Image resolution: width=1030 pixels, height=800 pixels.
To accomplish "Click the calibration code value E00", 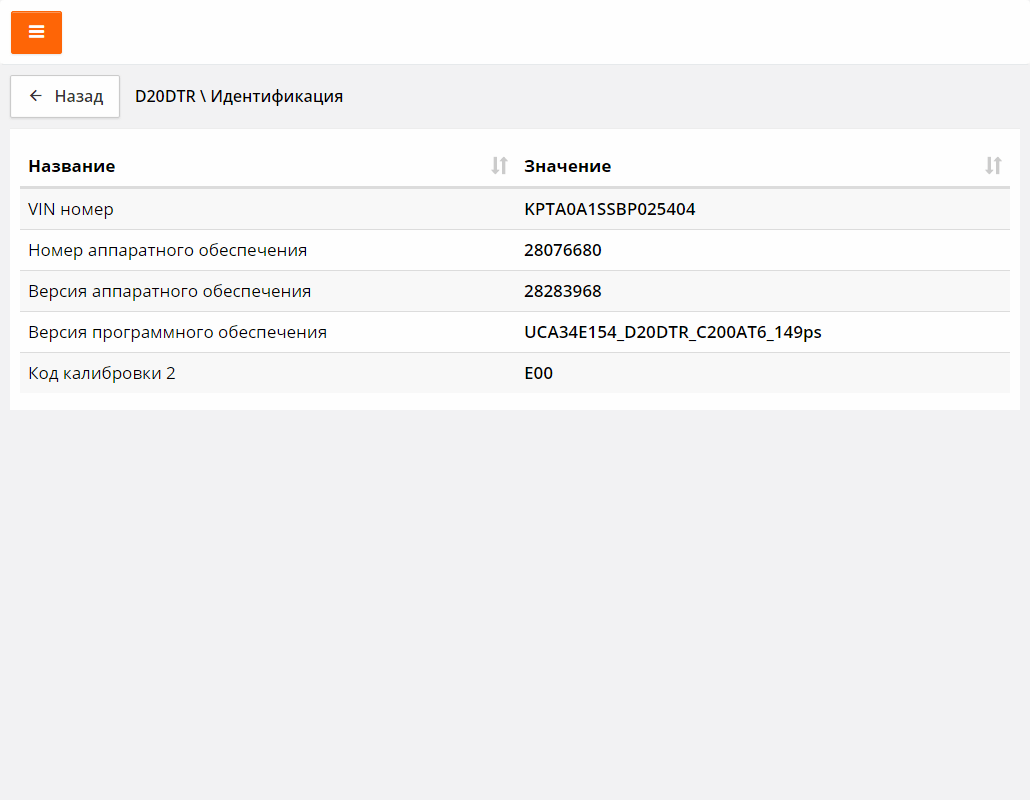I will point(538,373).
